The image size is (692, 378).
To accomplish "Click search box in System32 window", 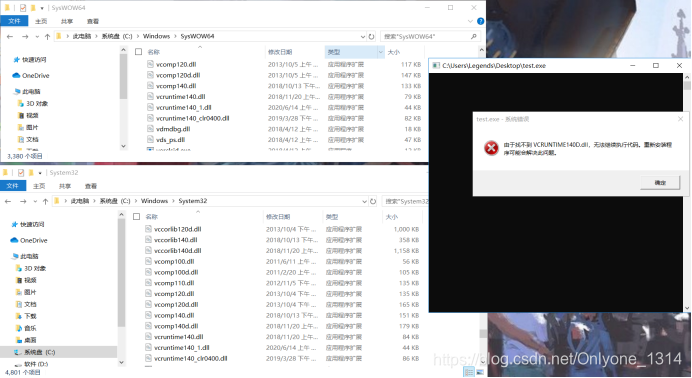I will pyautogui.click(x=405, y=201).
